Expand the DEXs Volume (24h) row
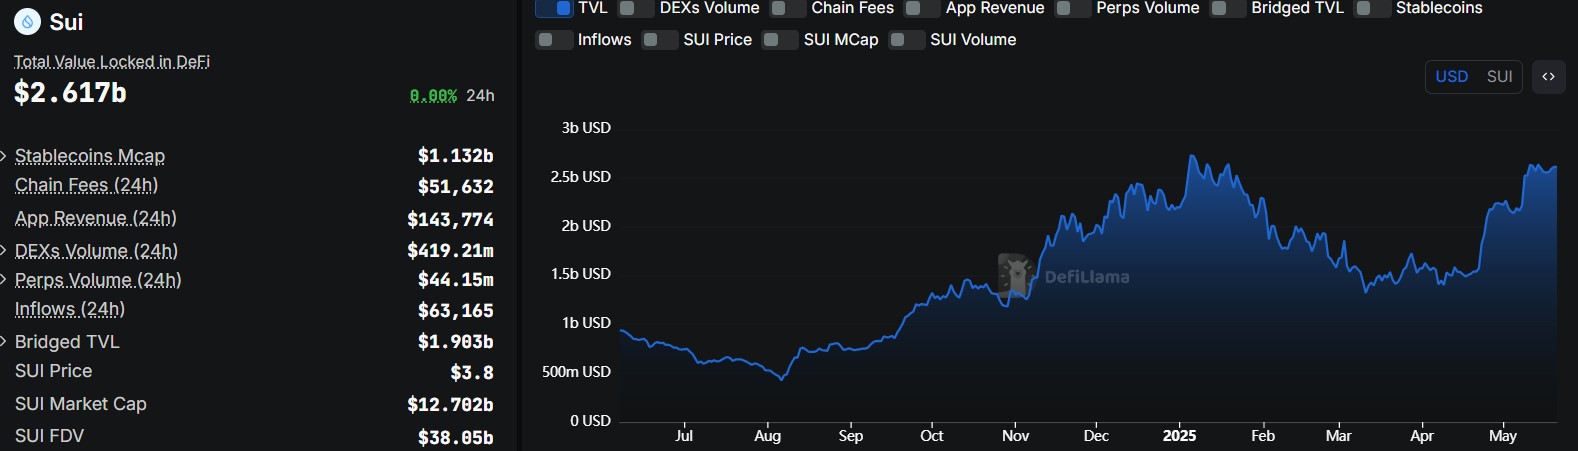The width and height of the screenshot is (1578, 451). [5, 251]
